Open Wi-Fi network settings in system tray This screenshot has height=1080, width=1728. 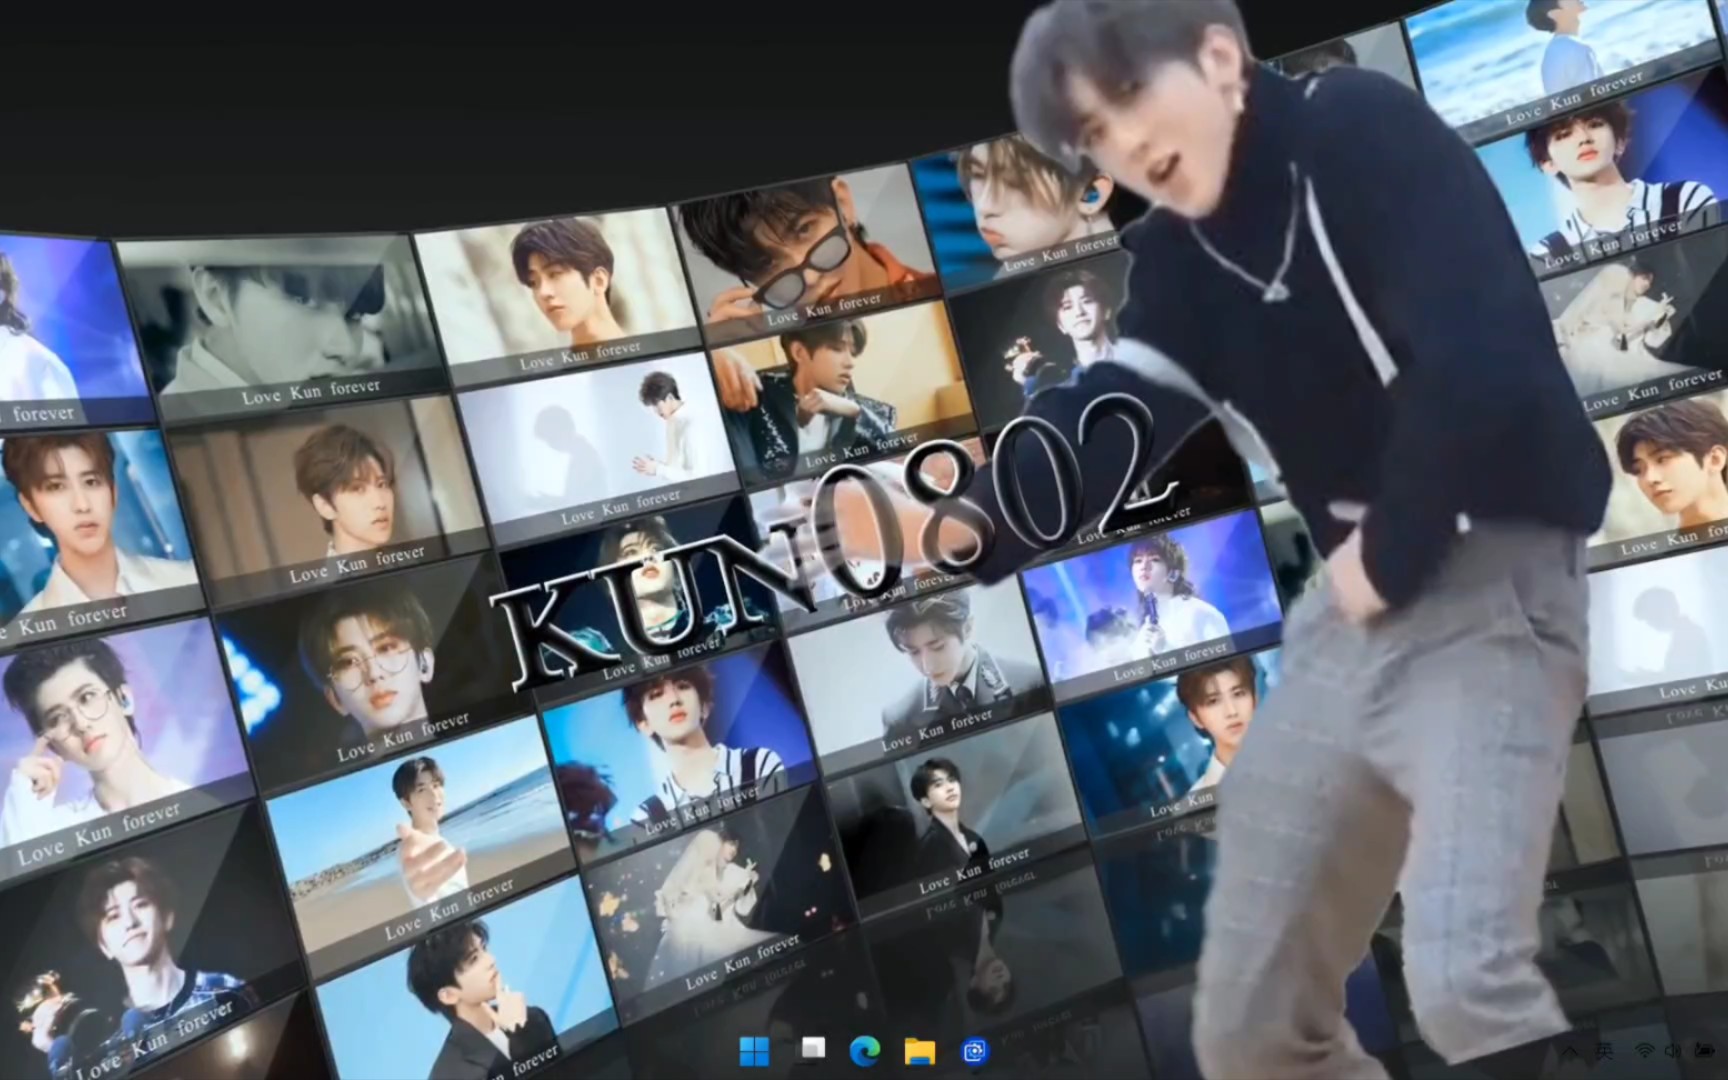(1644, 1051)
